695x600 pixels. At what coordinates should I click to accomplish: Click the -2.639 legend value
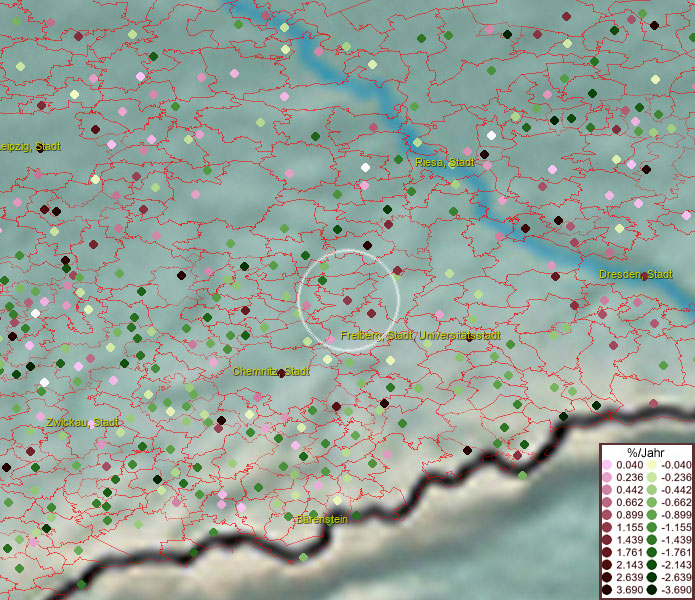(676, 577)
